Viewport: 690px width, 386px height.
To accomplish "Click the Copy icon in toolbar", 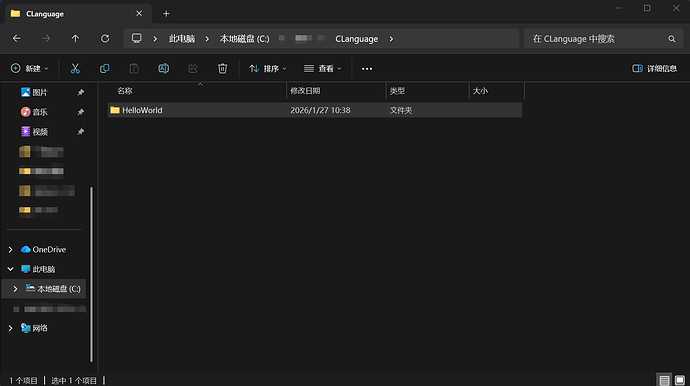I will pos(105,69).
